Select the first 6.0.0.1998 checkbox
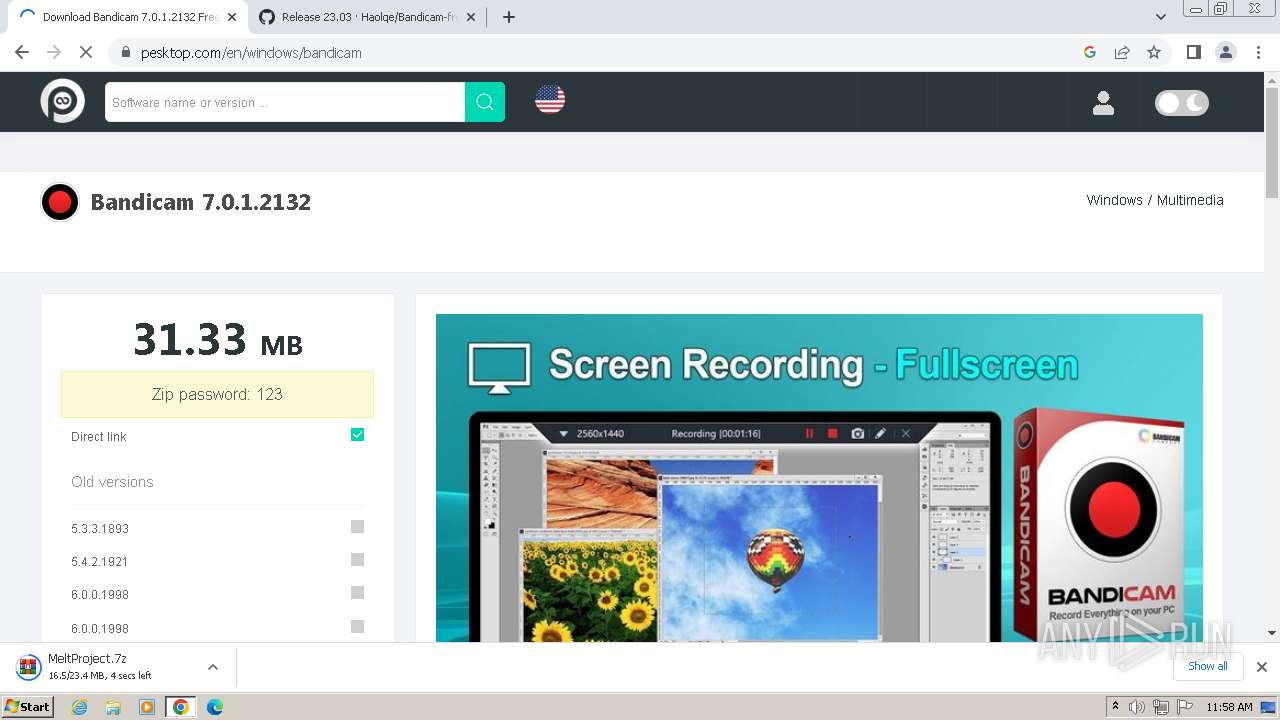The image size is (1280, 720). [x=357, y=593]
